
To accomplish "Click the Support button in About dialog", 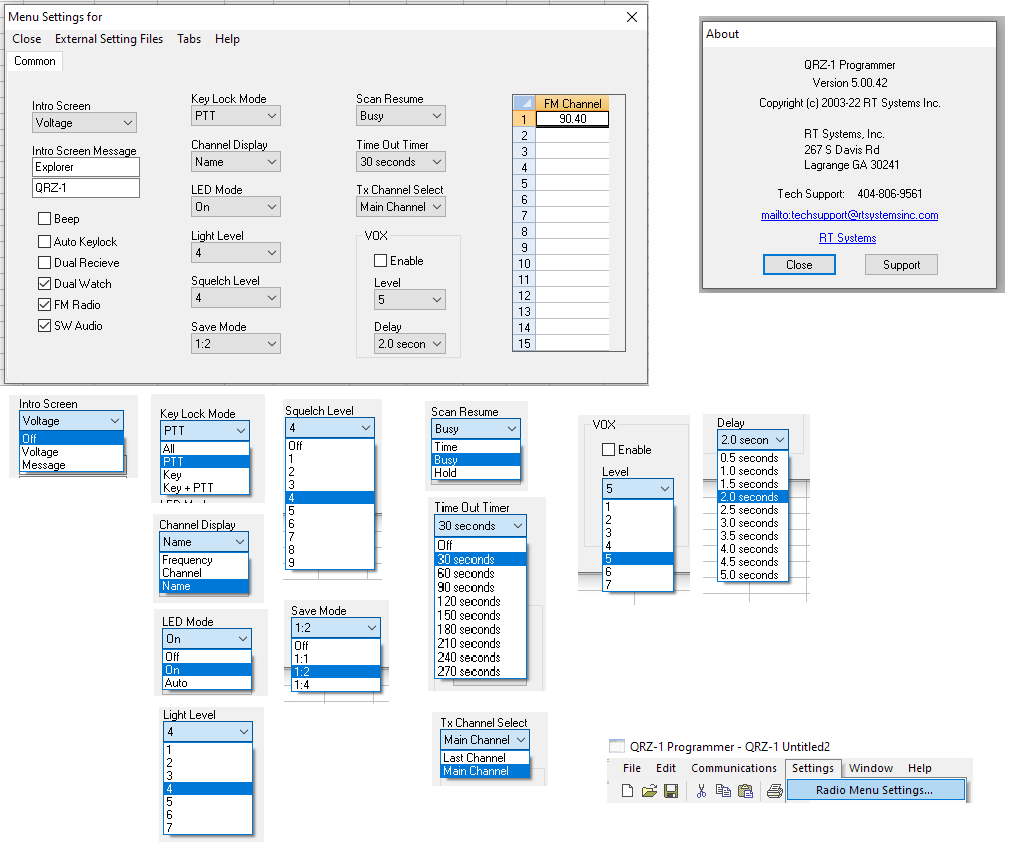I will pos(901,265).
